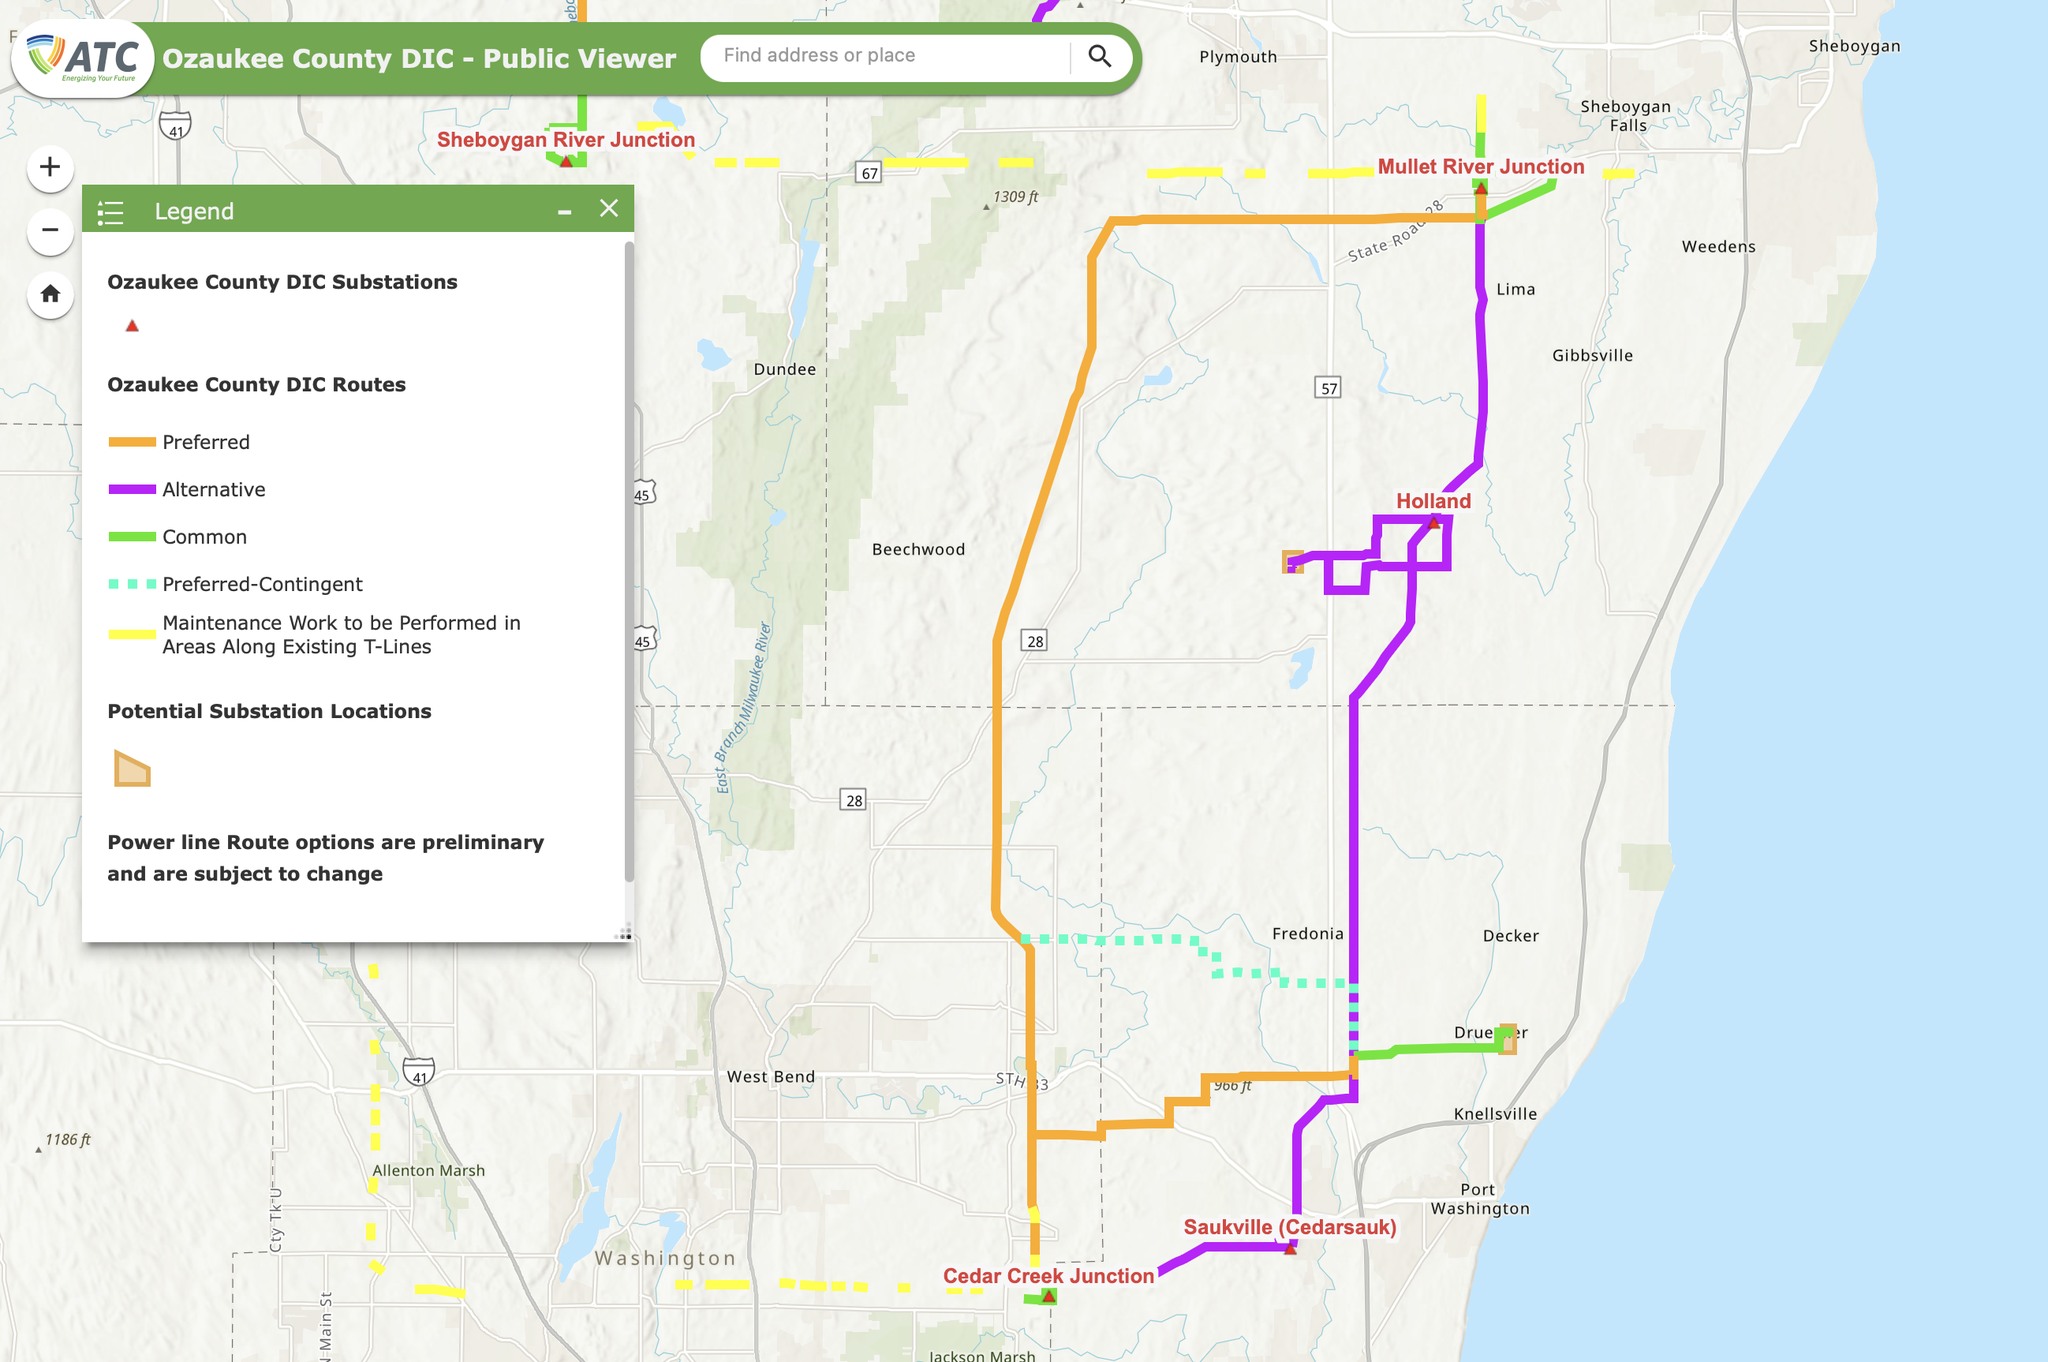Click the Sheboygan River Junction substation triangle
This screenshot has height=1362, width=2048.
(566, 161)
